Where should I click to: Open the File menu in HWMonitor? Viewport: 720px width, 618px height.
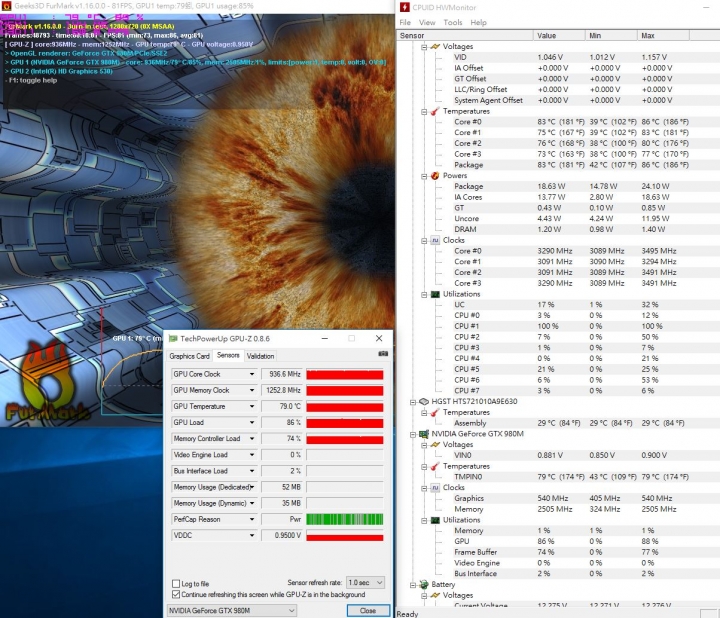pyautogui.click(x=405, y=22)
